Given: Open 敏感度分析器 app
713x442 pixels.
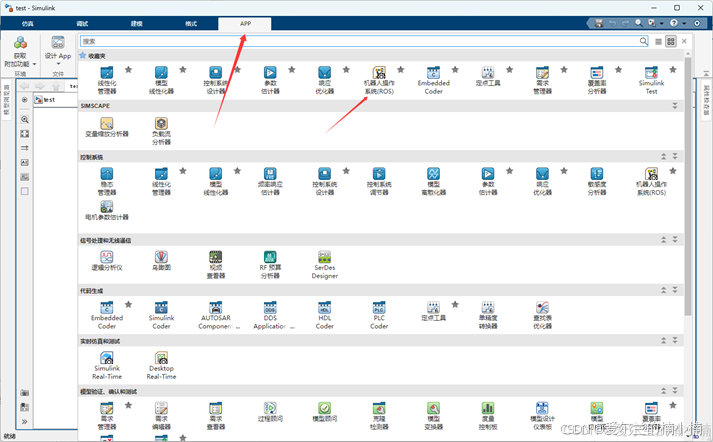Looking at the screenshot, I should (597, 181).
